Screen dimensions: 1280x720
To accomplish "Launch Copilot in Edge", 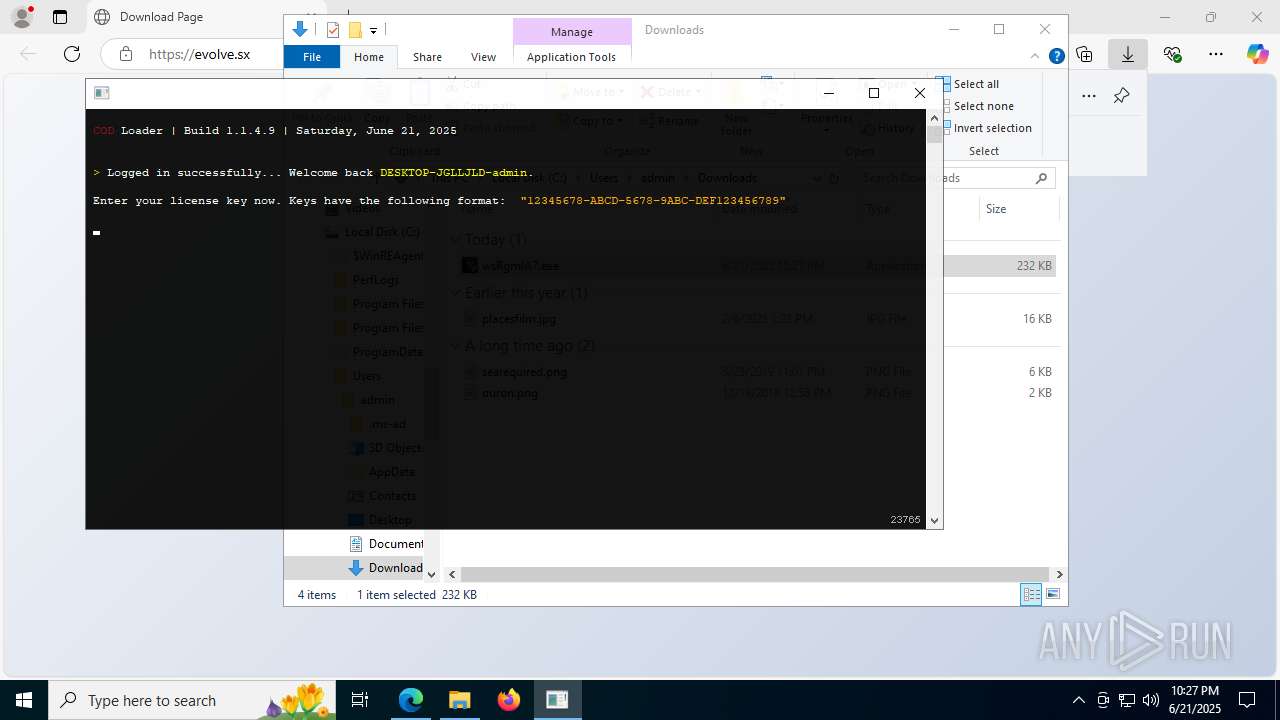I will point(1257,54).
